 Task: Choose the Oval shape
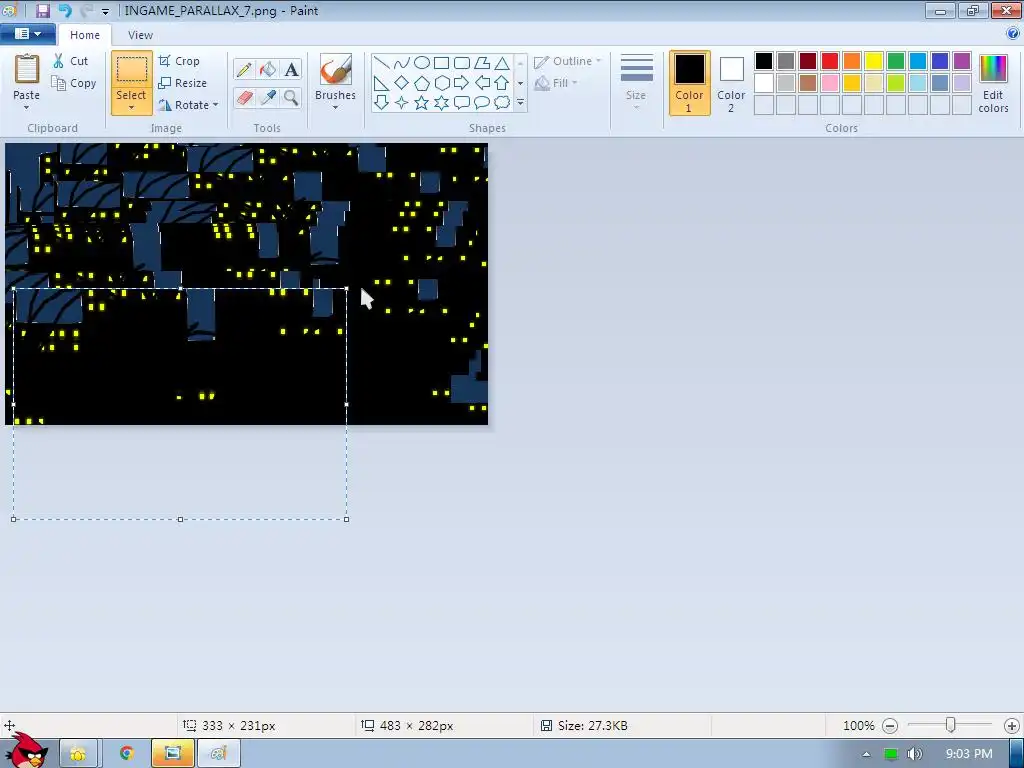(422, 63)
